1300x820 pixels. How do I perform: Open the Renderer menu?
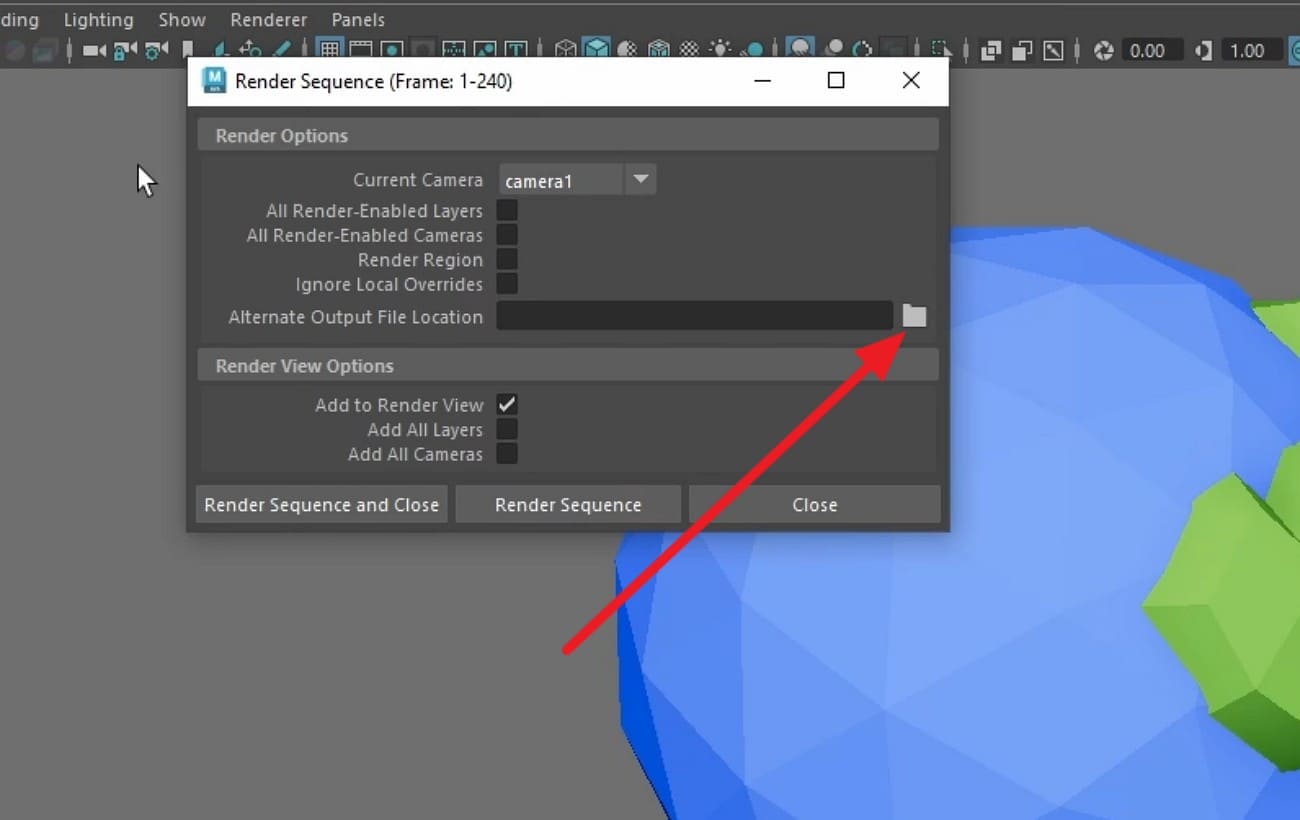[x=268, y=19]
